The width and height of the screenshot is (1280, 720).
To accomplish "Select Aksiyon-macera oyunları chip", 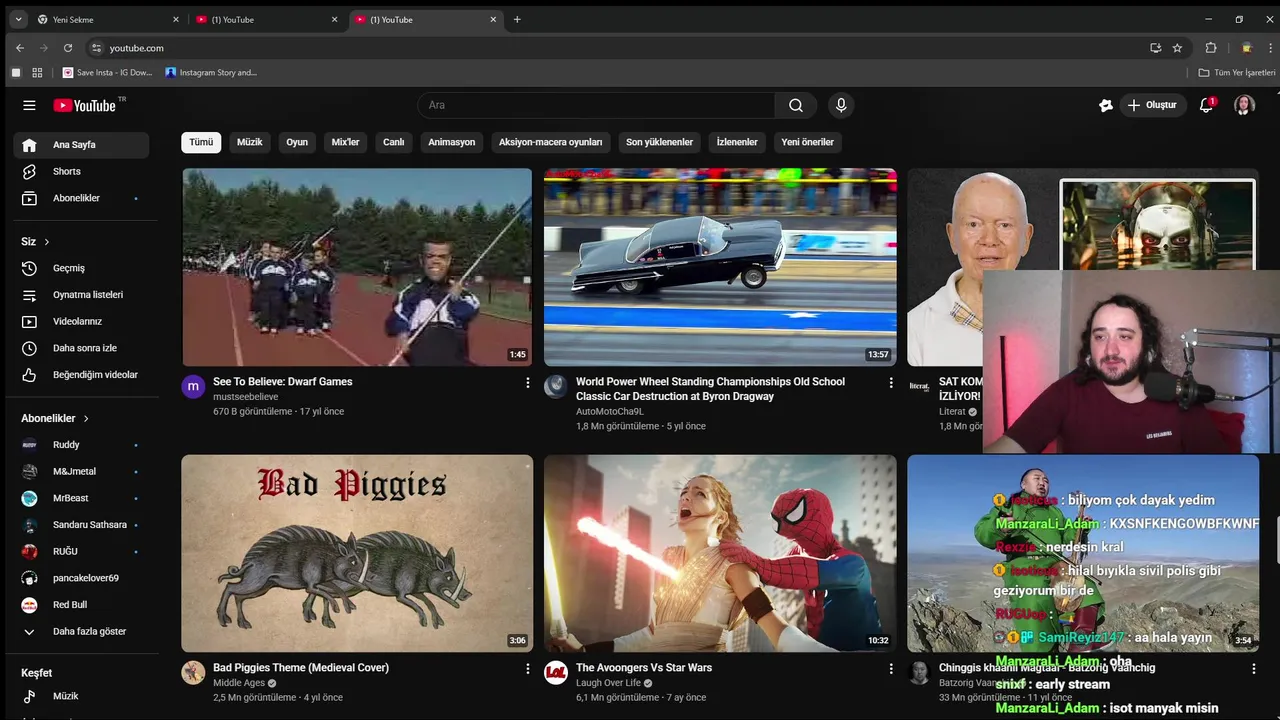I will (x=551, y=142).
